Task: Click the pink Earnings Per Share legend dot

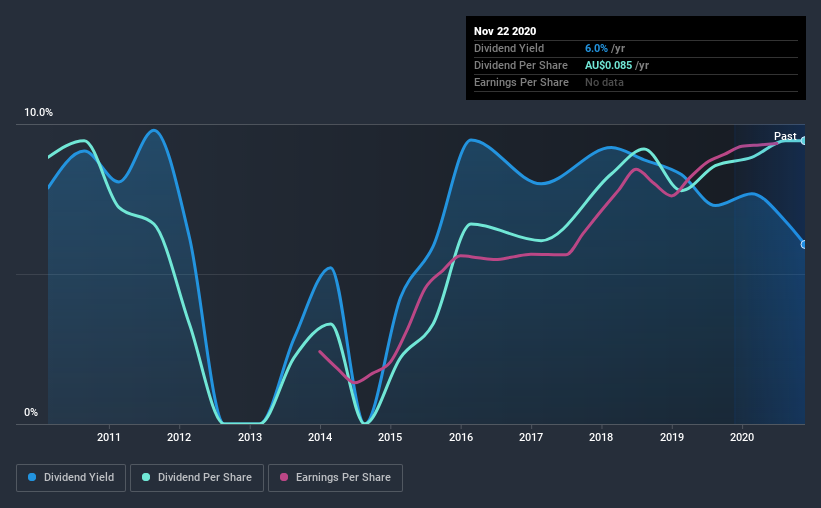Action: pyautogui.click(x=284, y=477)
